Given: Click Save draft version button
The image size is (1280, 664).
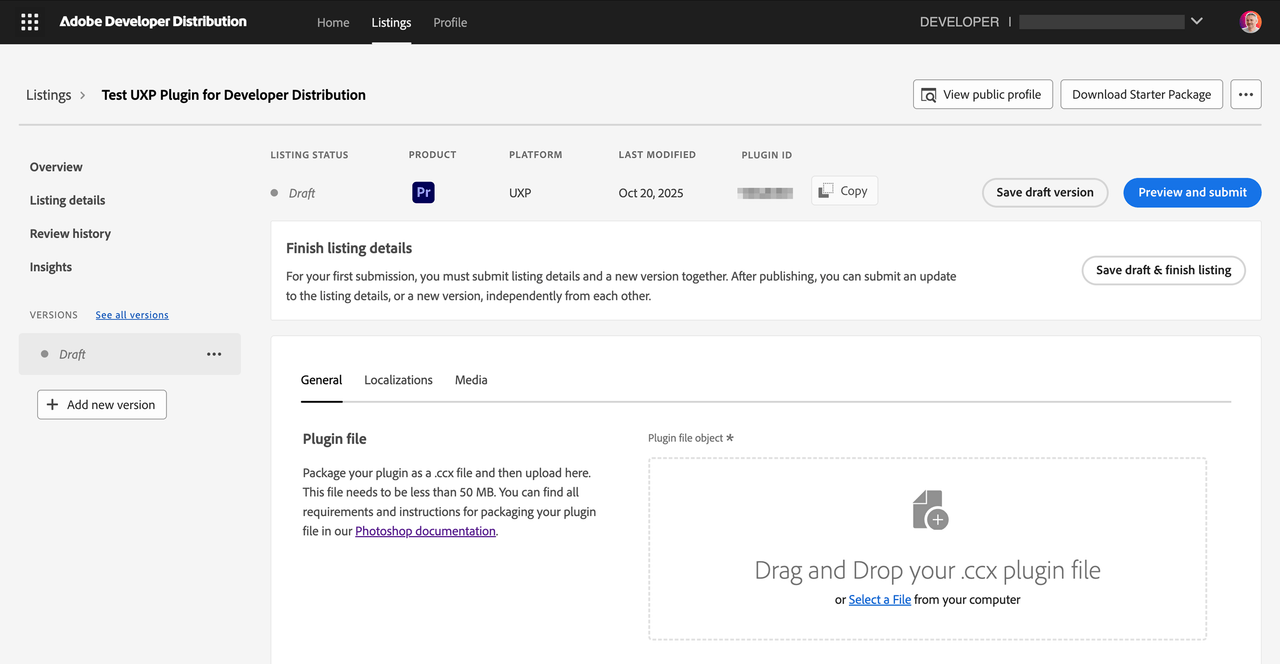Looking at the screenshot, I should point(1044,192).
